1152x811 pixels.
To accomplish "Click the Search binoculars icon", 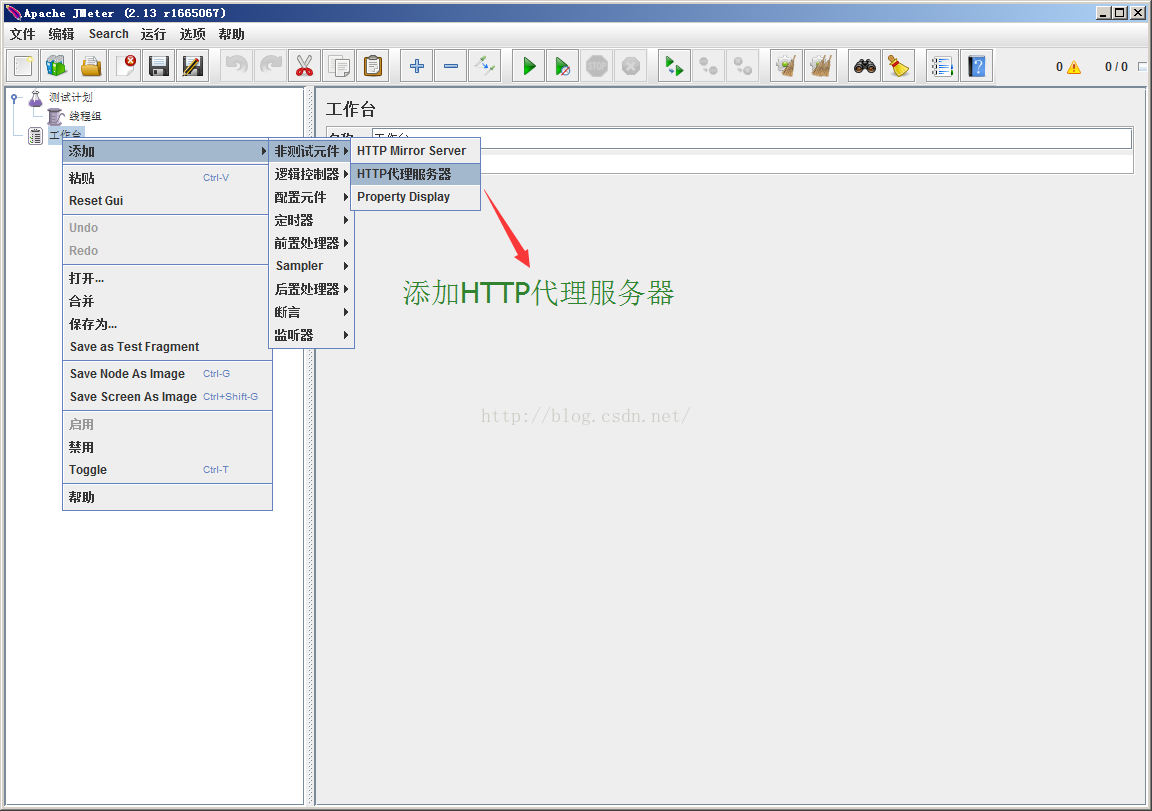I will [x=864, y=66].
